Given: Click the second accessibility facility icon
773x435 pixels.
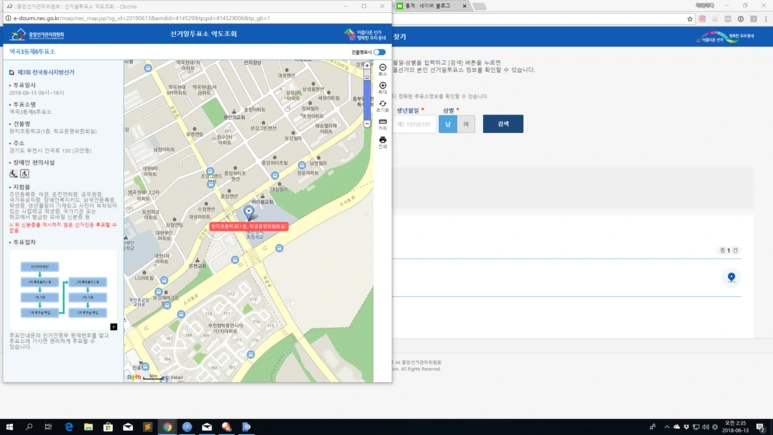Looking at the screenshot, I should pyautogui.click(x=25, y=174).
